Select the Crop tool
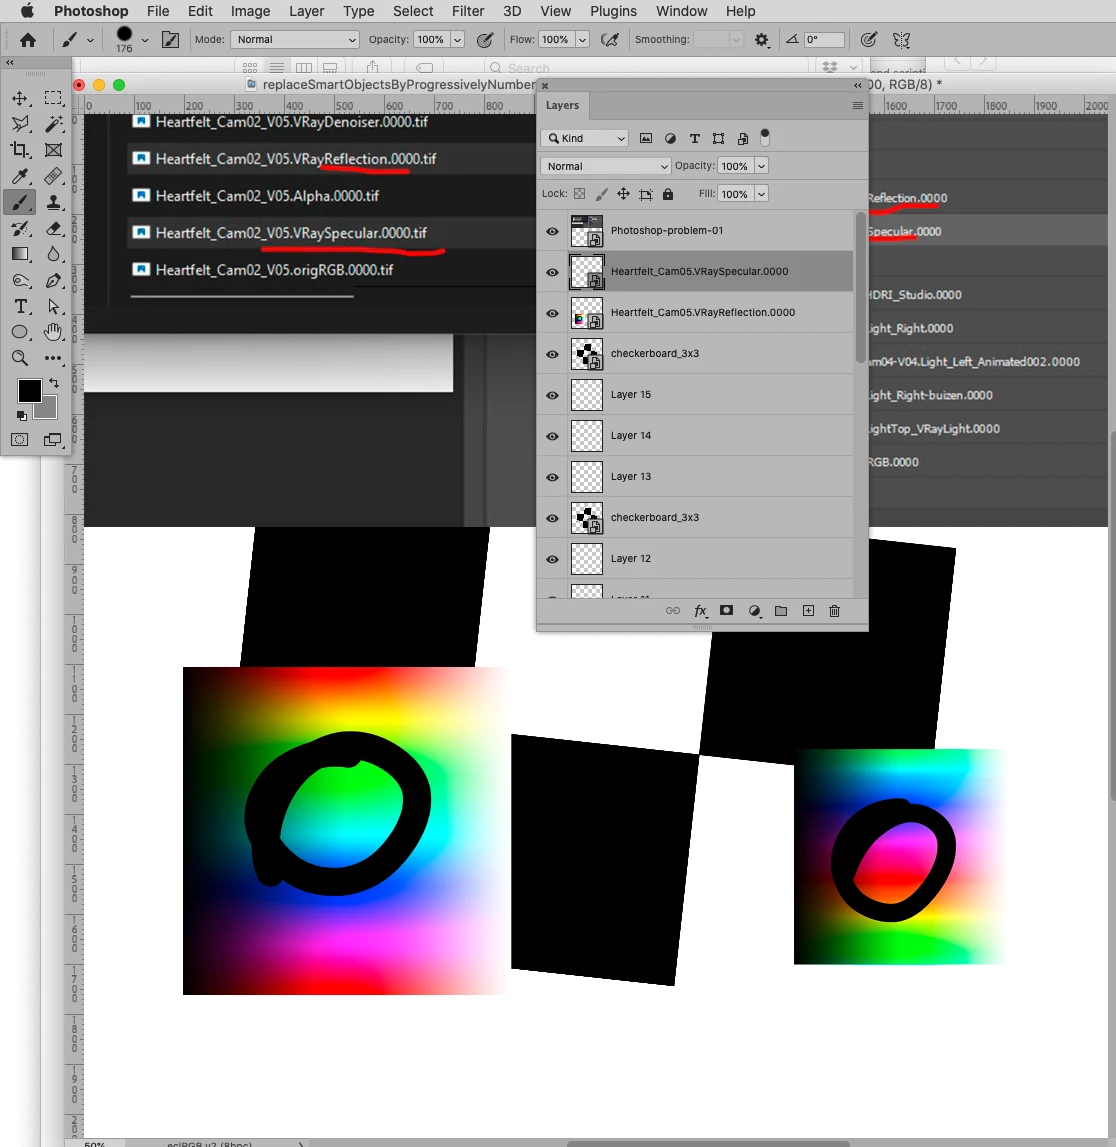 coord(20,150)
